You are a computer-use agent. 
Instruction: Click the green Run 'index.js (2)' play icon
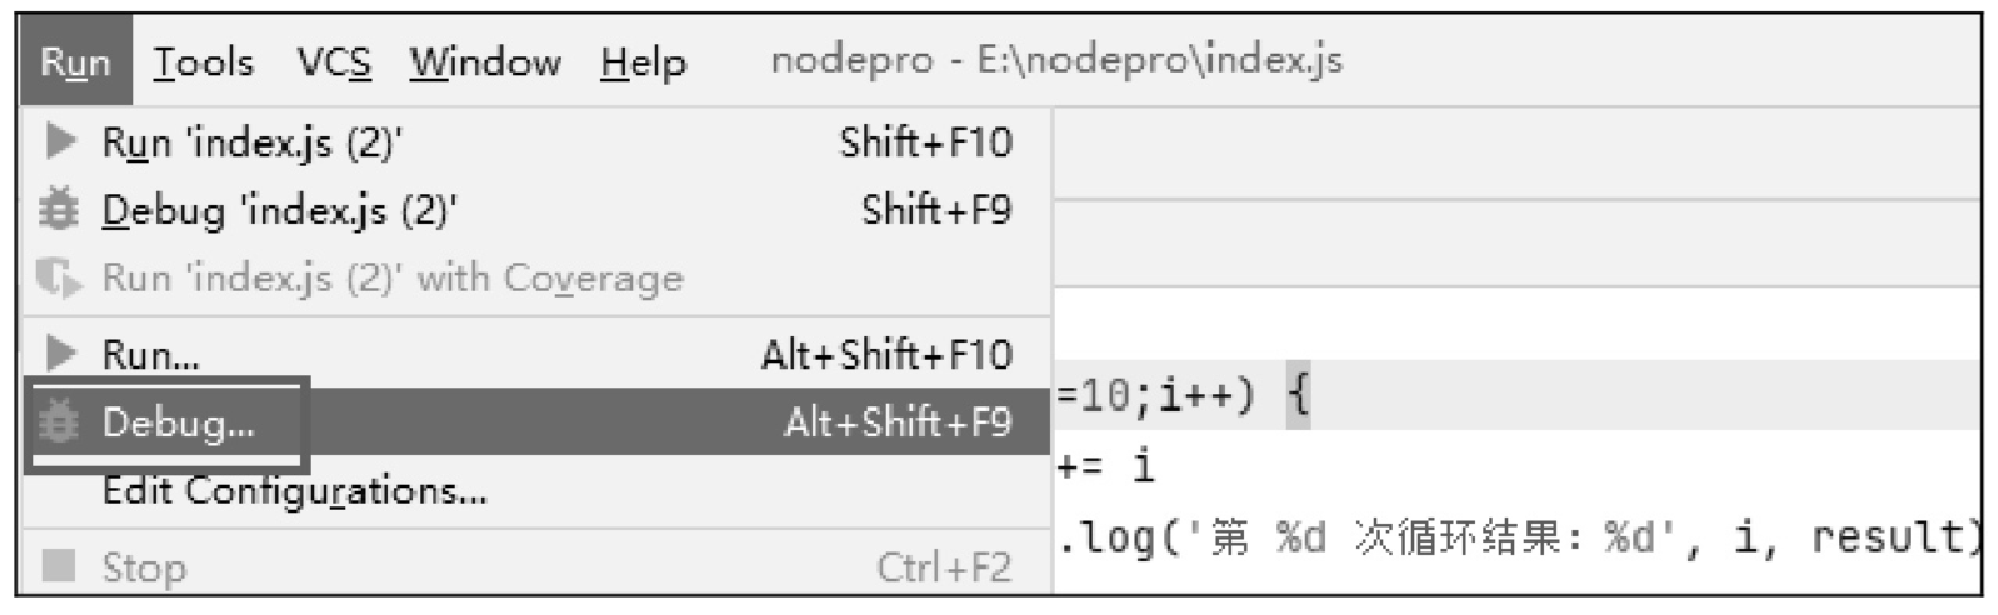click(x=61, y=141)
